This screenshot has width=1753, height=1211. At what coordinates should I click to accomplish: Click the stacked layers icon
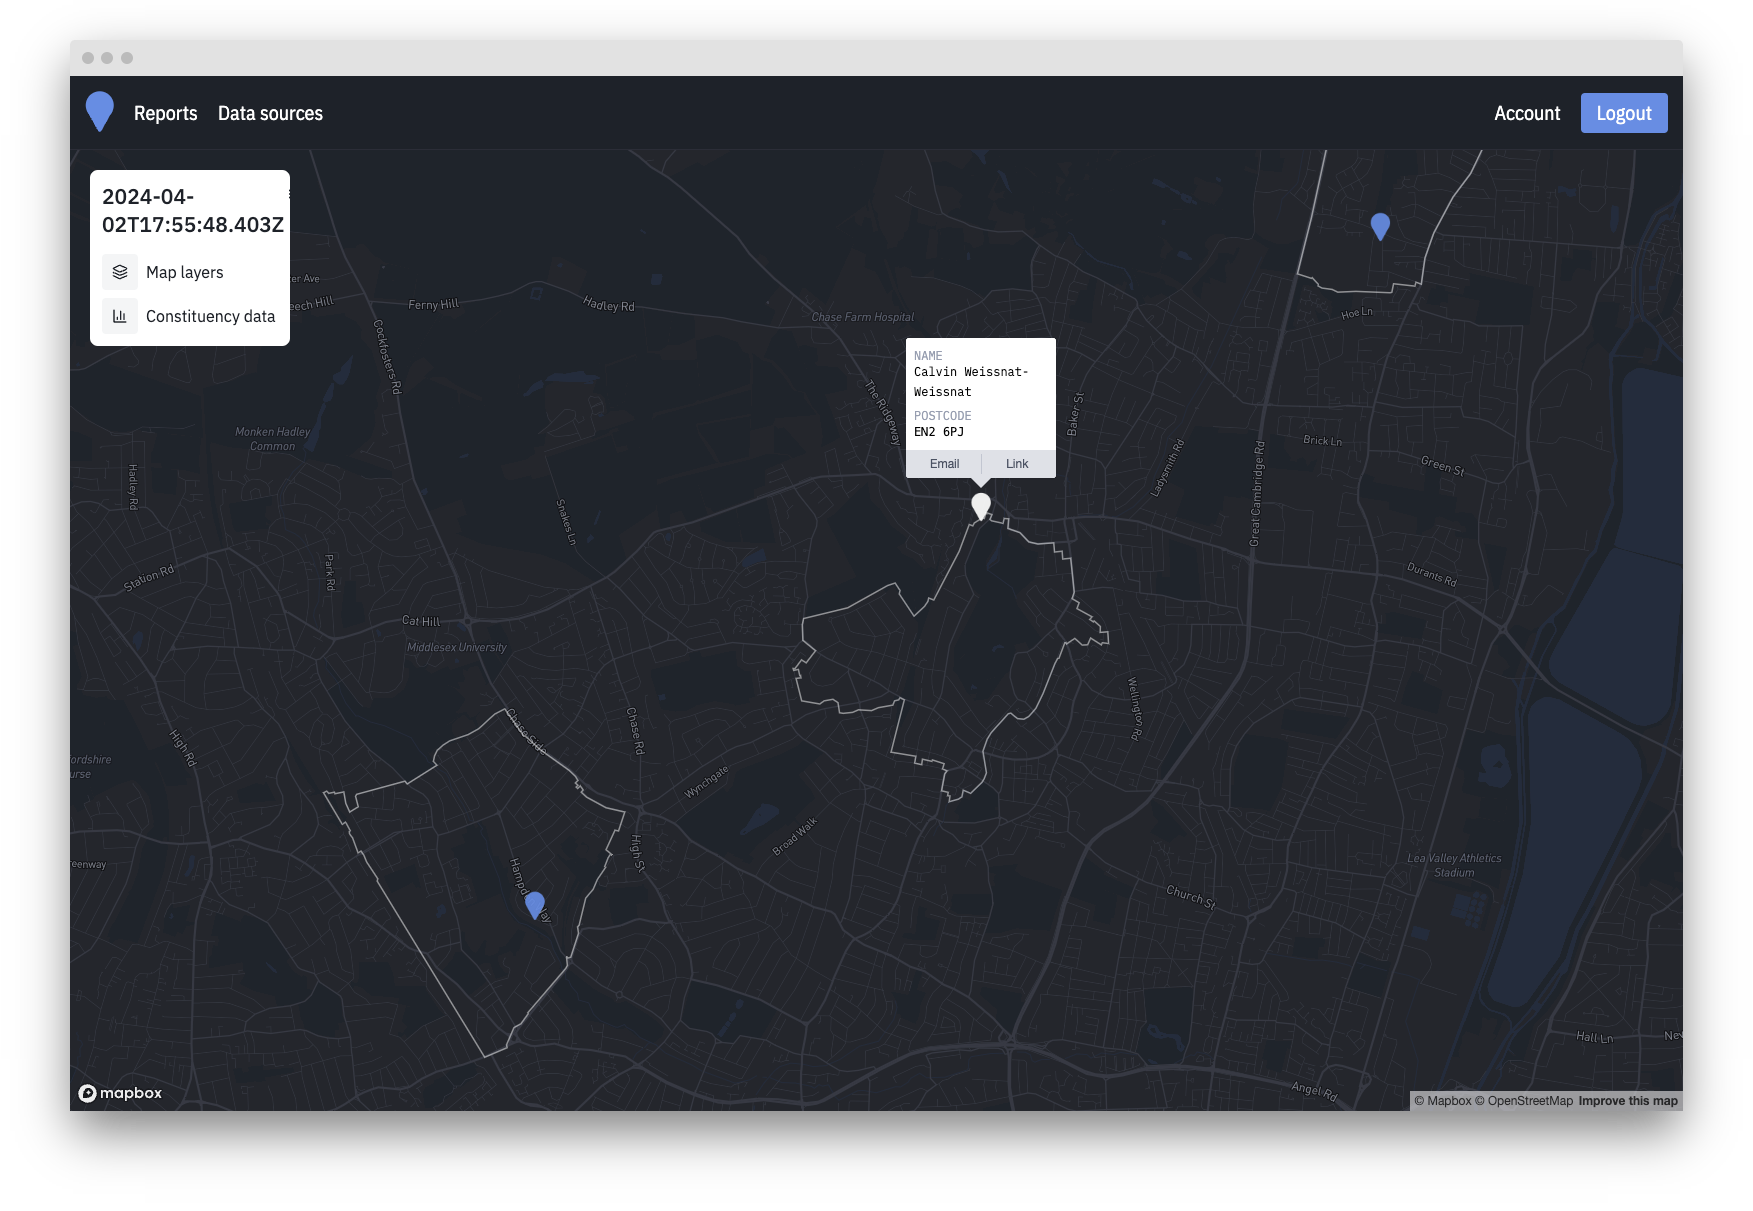click(x=120, y=272)
